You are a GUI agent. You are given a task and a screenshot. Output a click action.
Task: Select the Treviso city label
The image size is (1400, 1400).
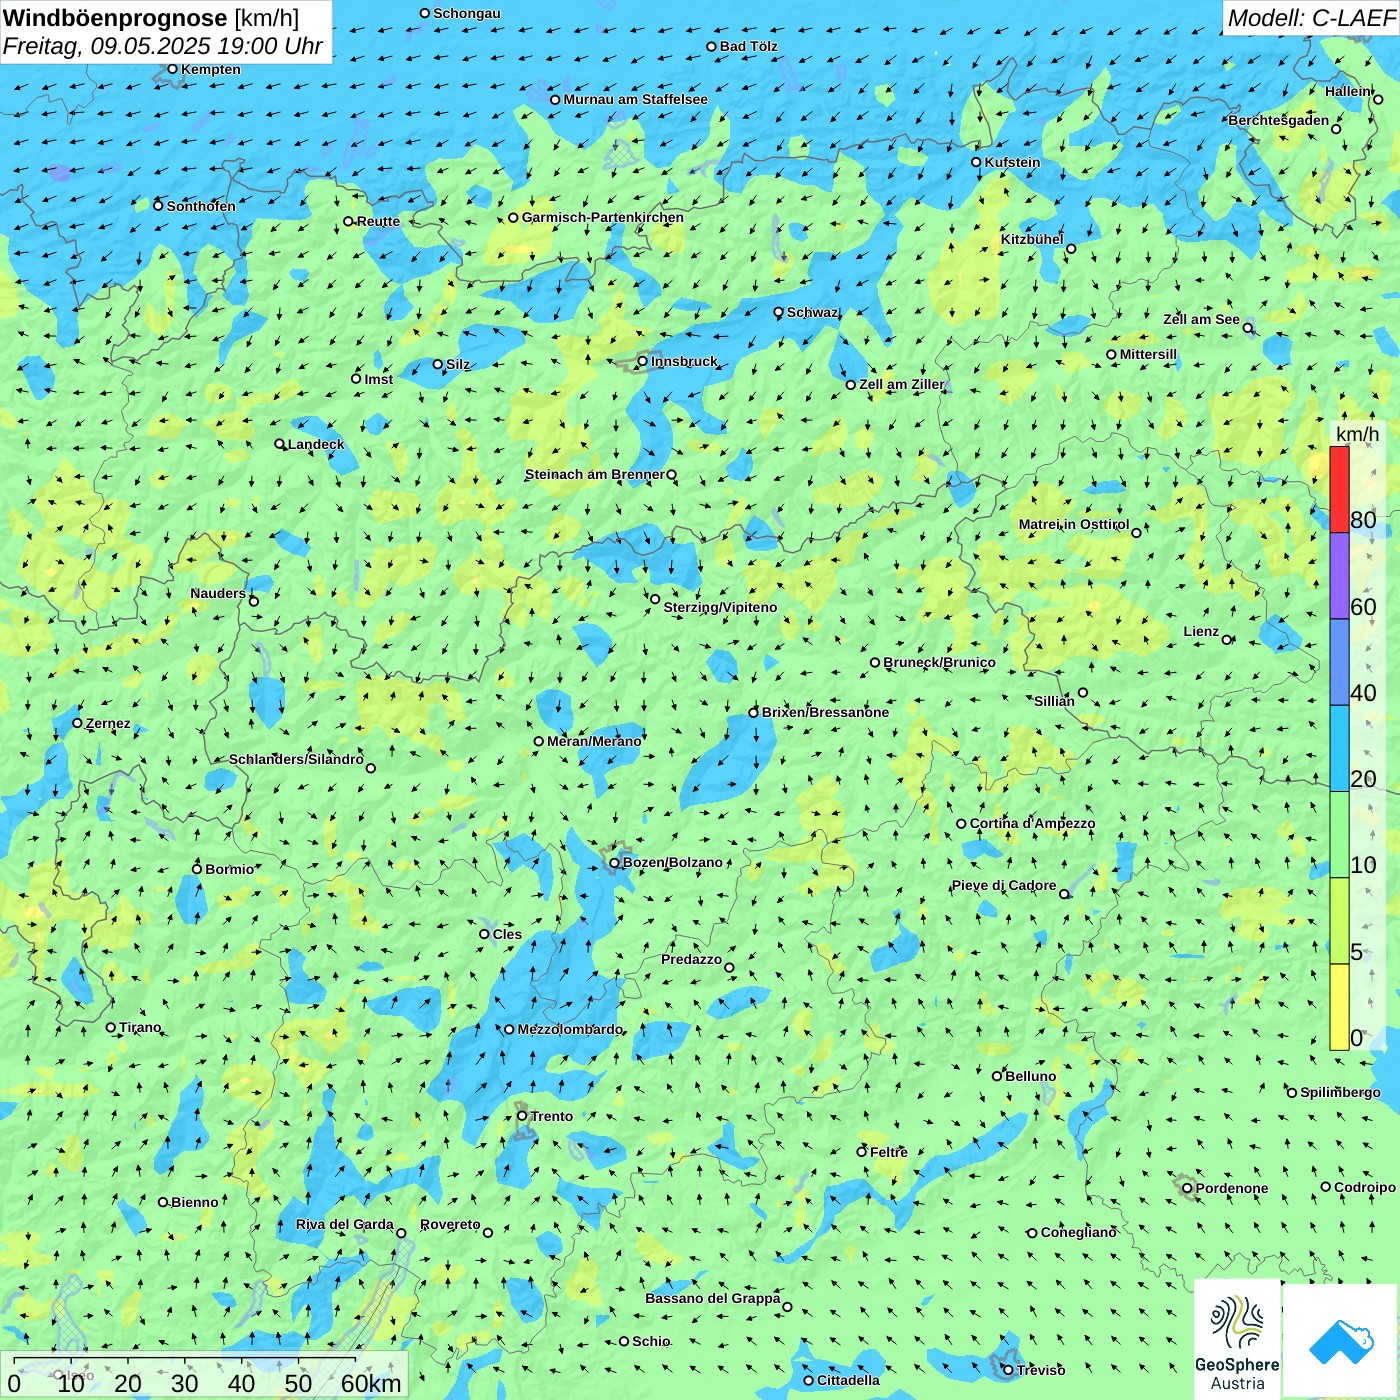[x=1041, y=1370]
